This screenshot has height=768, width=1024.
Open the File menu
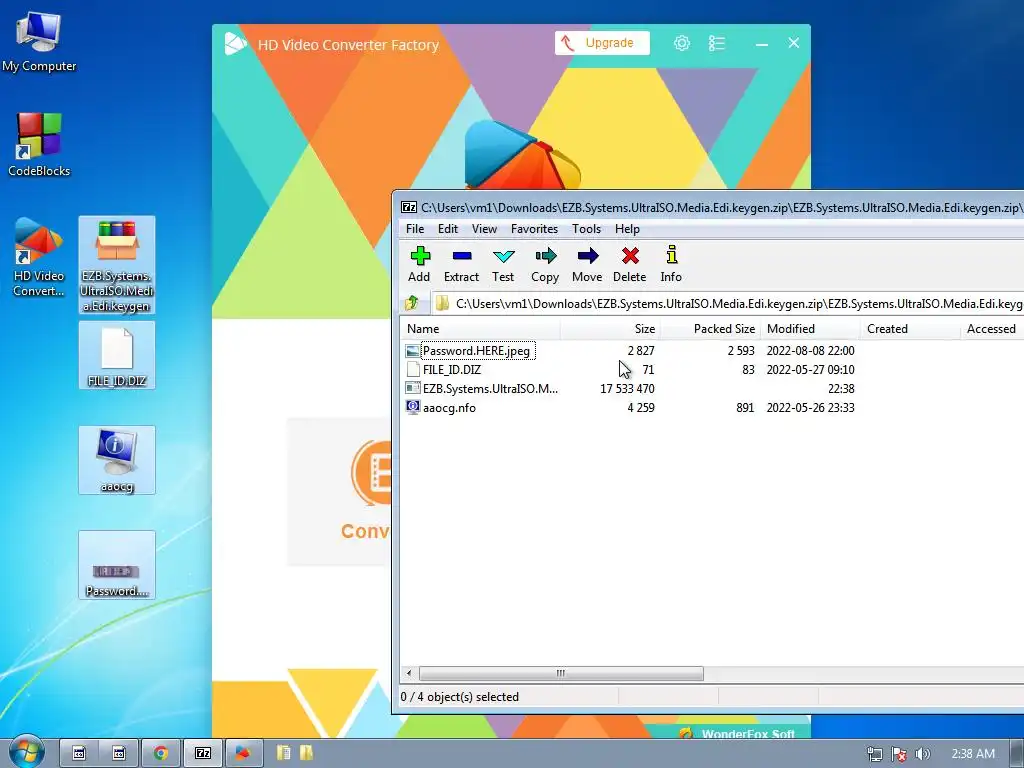pyautogui.click(x=415, y=229)
